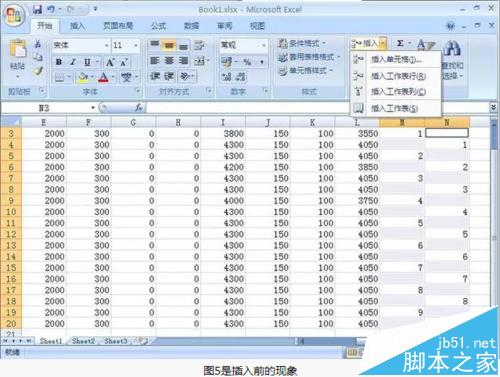The image size is (500, 377).
Task: Increase indent
Action: (x=169, y=76)
